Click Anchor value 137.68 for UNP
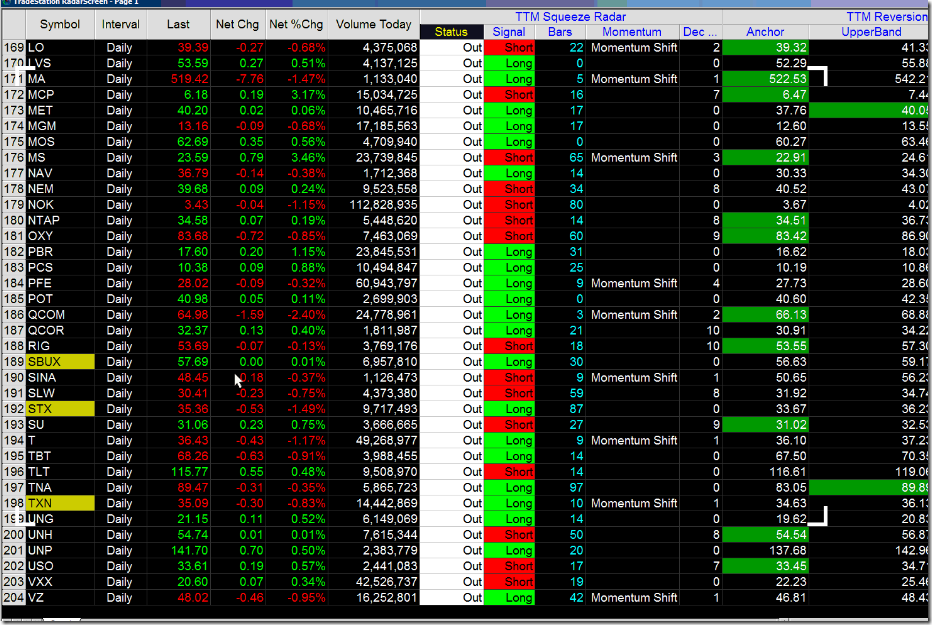Image resolution: width=932 pixels, height=625 pixels. point(788,550)
